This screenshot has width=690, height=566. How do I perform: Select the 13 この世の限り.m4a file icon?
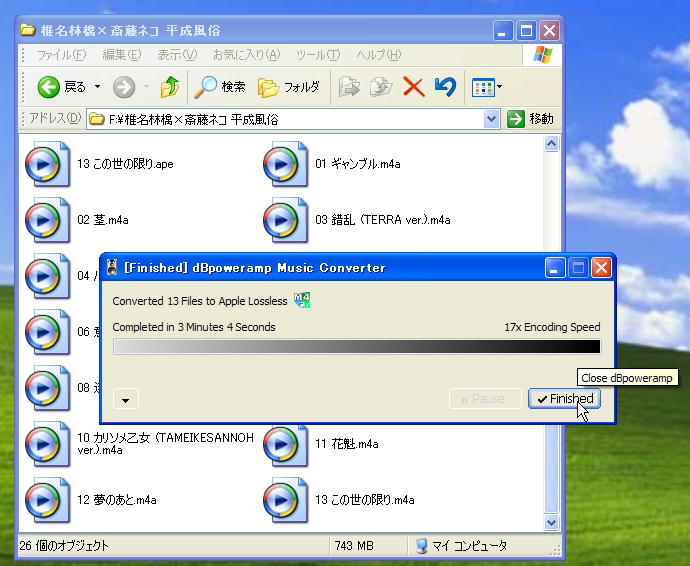[286, 500]
